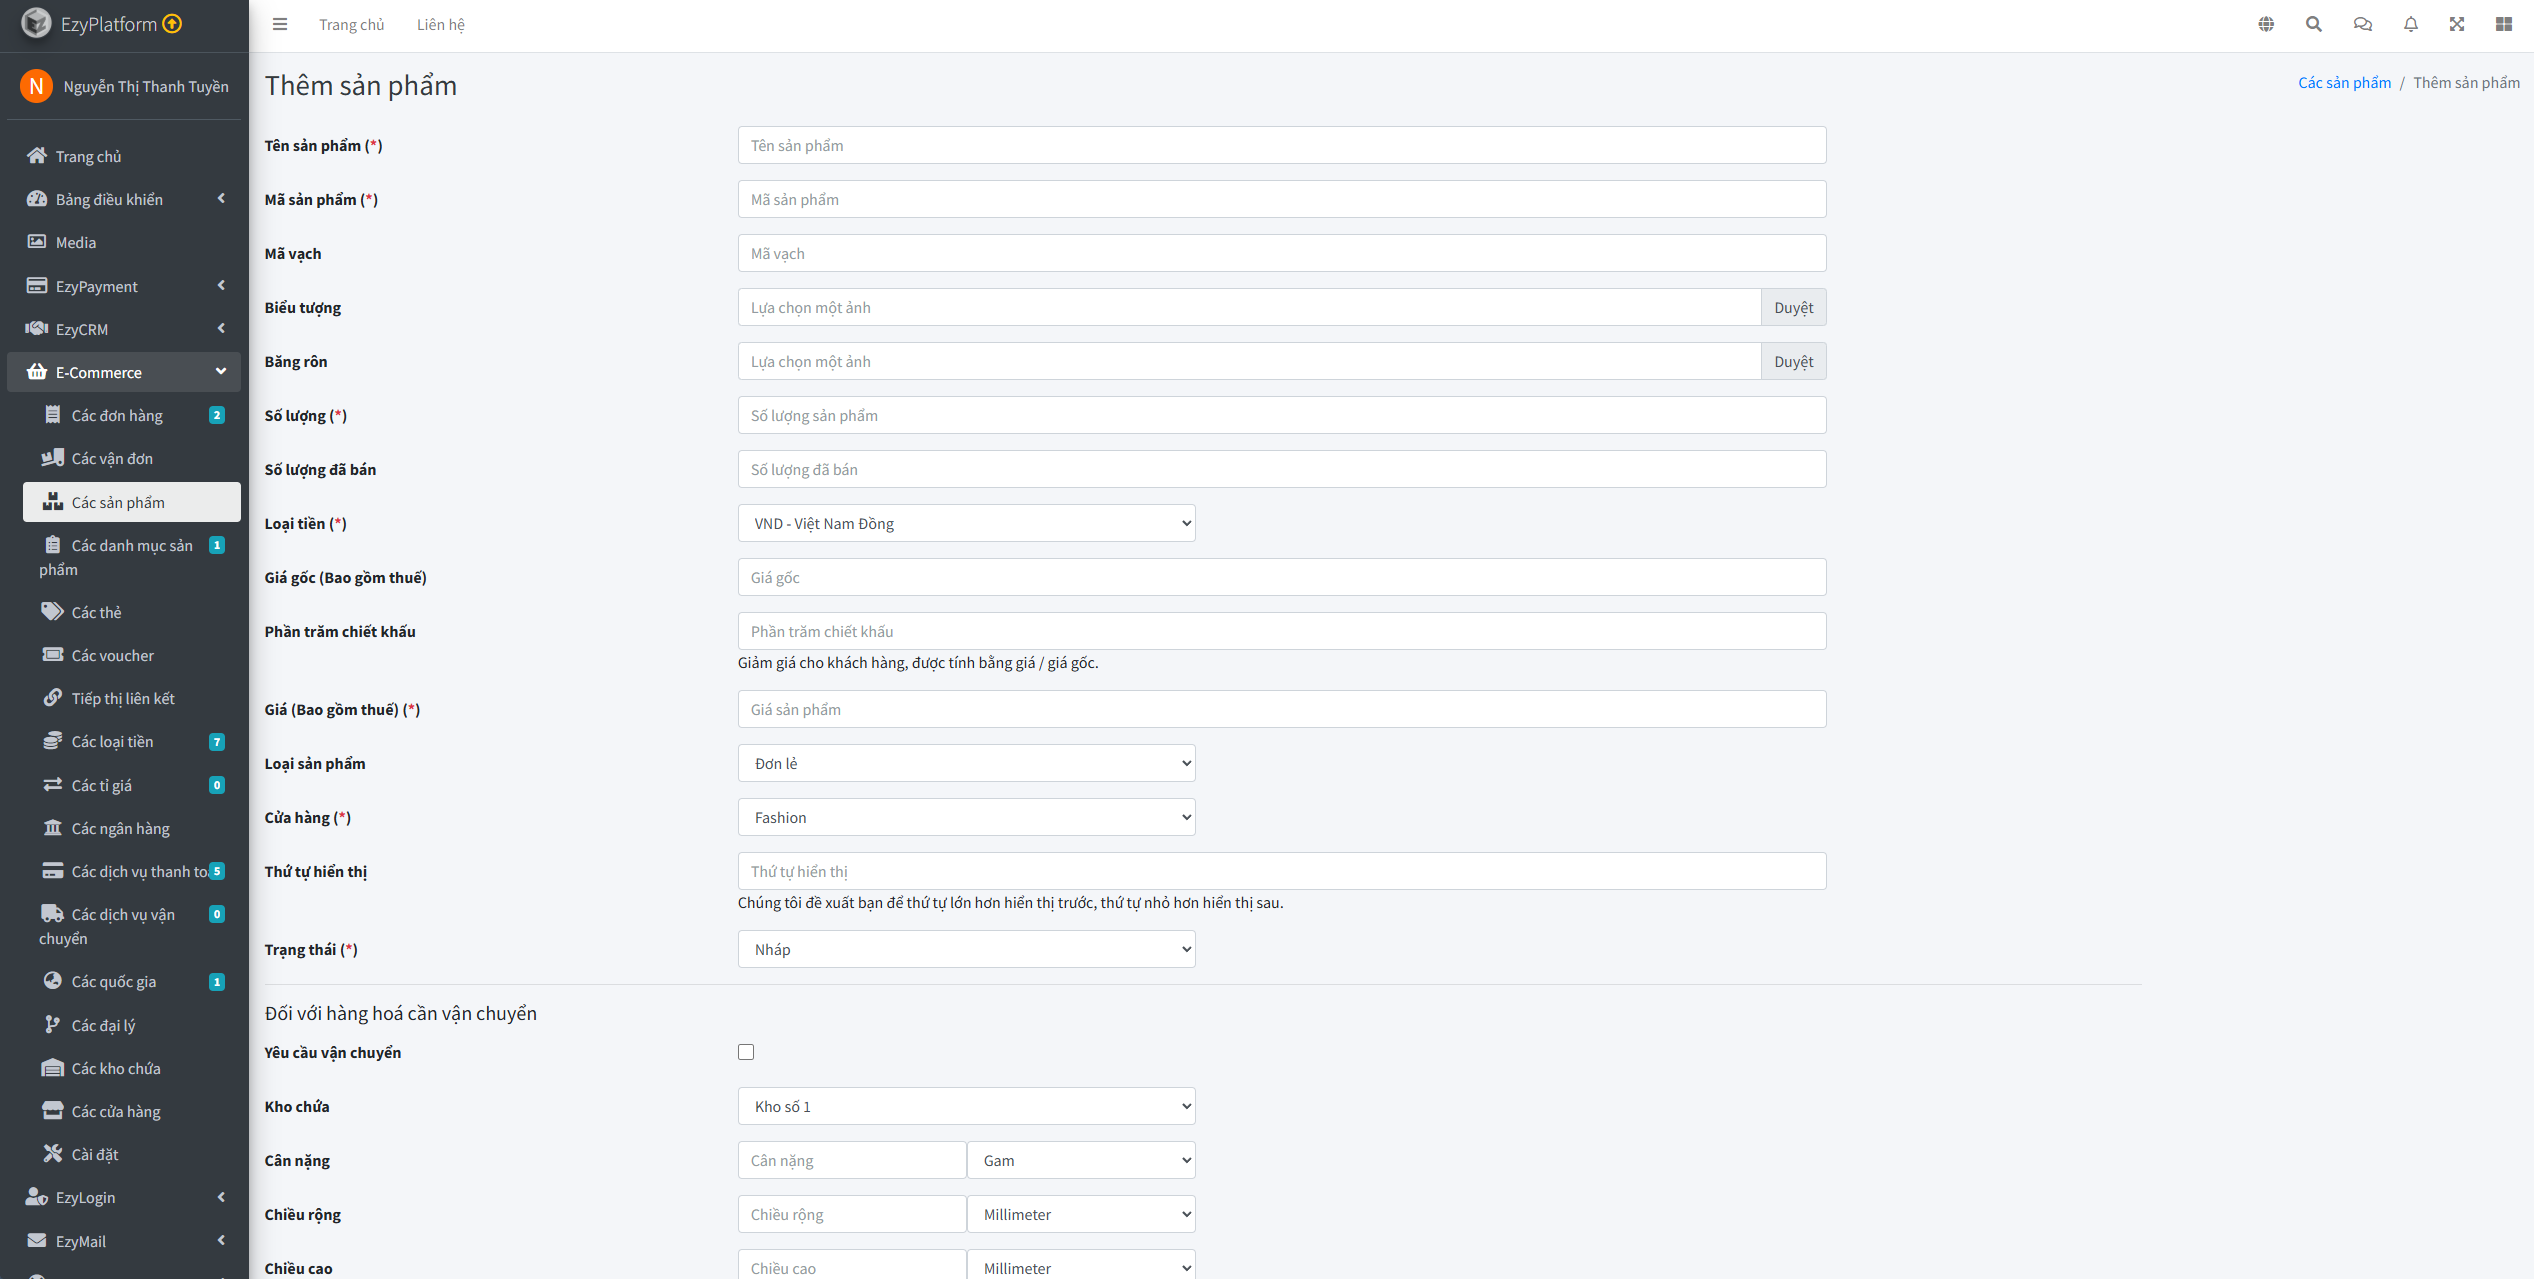Viewport: 2534px width, 1279px height.
Task: Open the notifications bell icon
Action: click(2411, 25)
